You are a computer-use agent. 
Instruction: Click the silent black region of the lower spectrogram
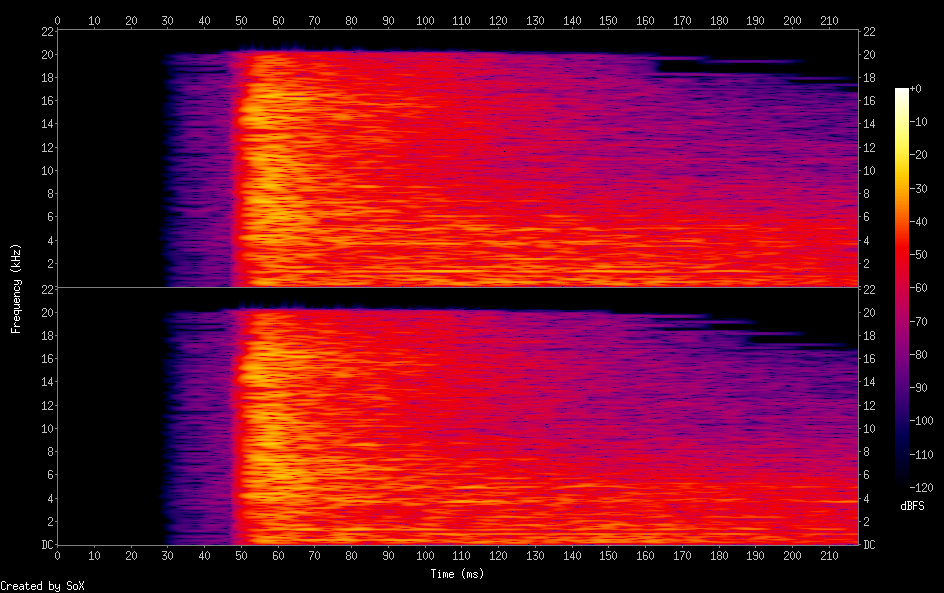[x=110, y=420]
